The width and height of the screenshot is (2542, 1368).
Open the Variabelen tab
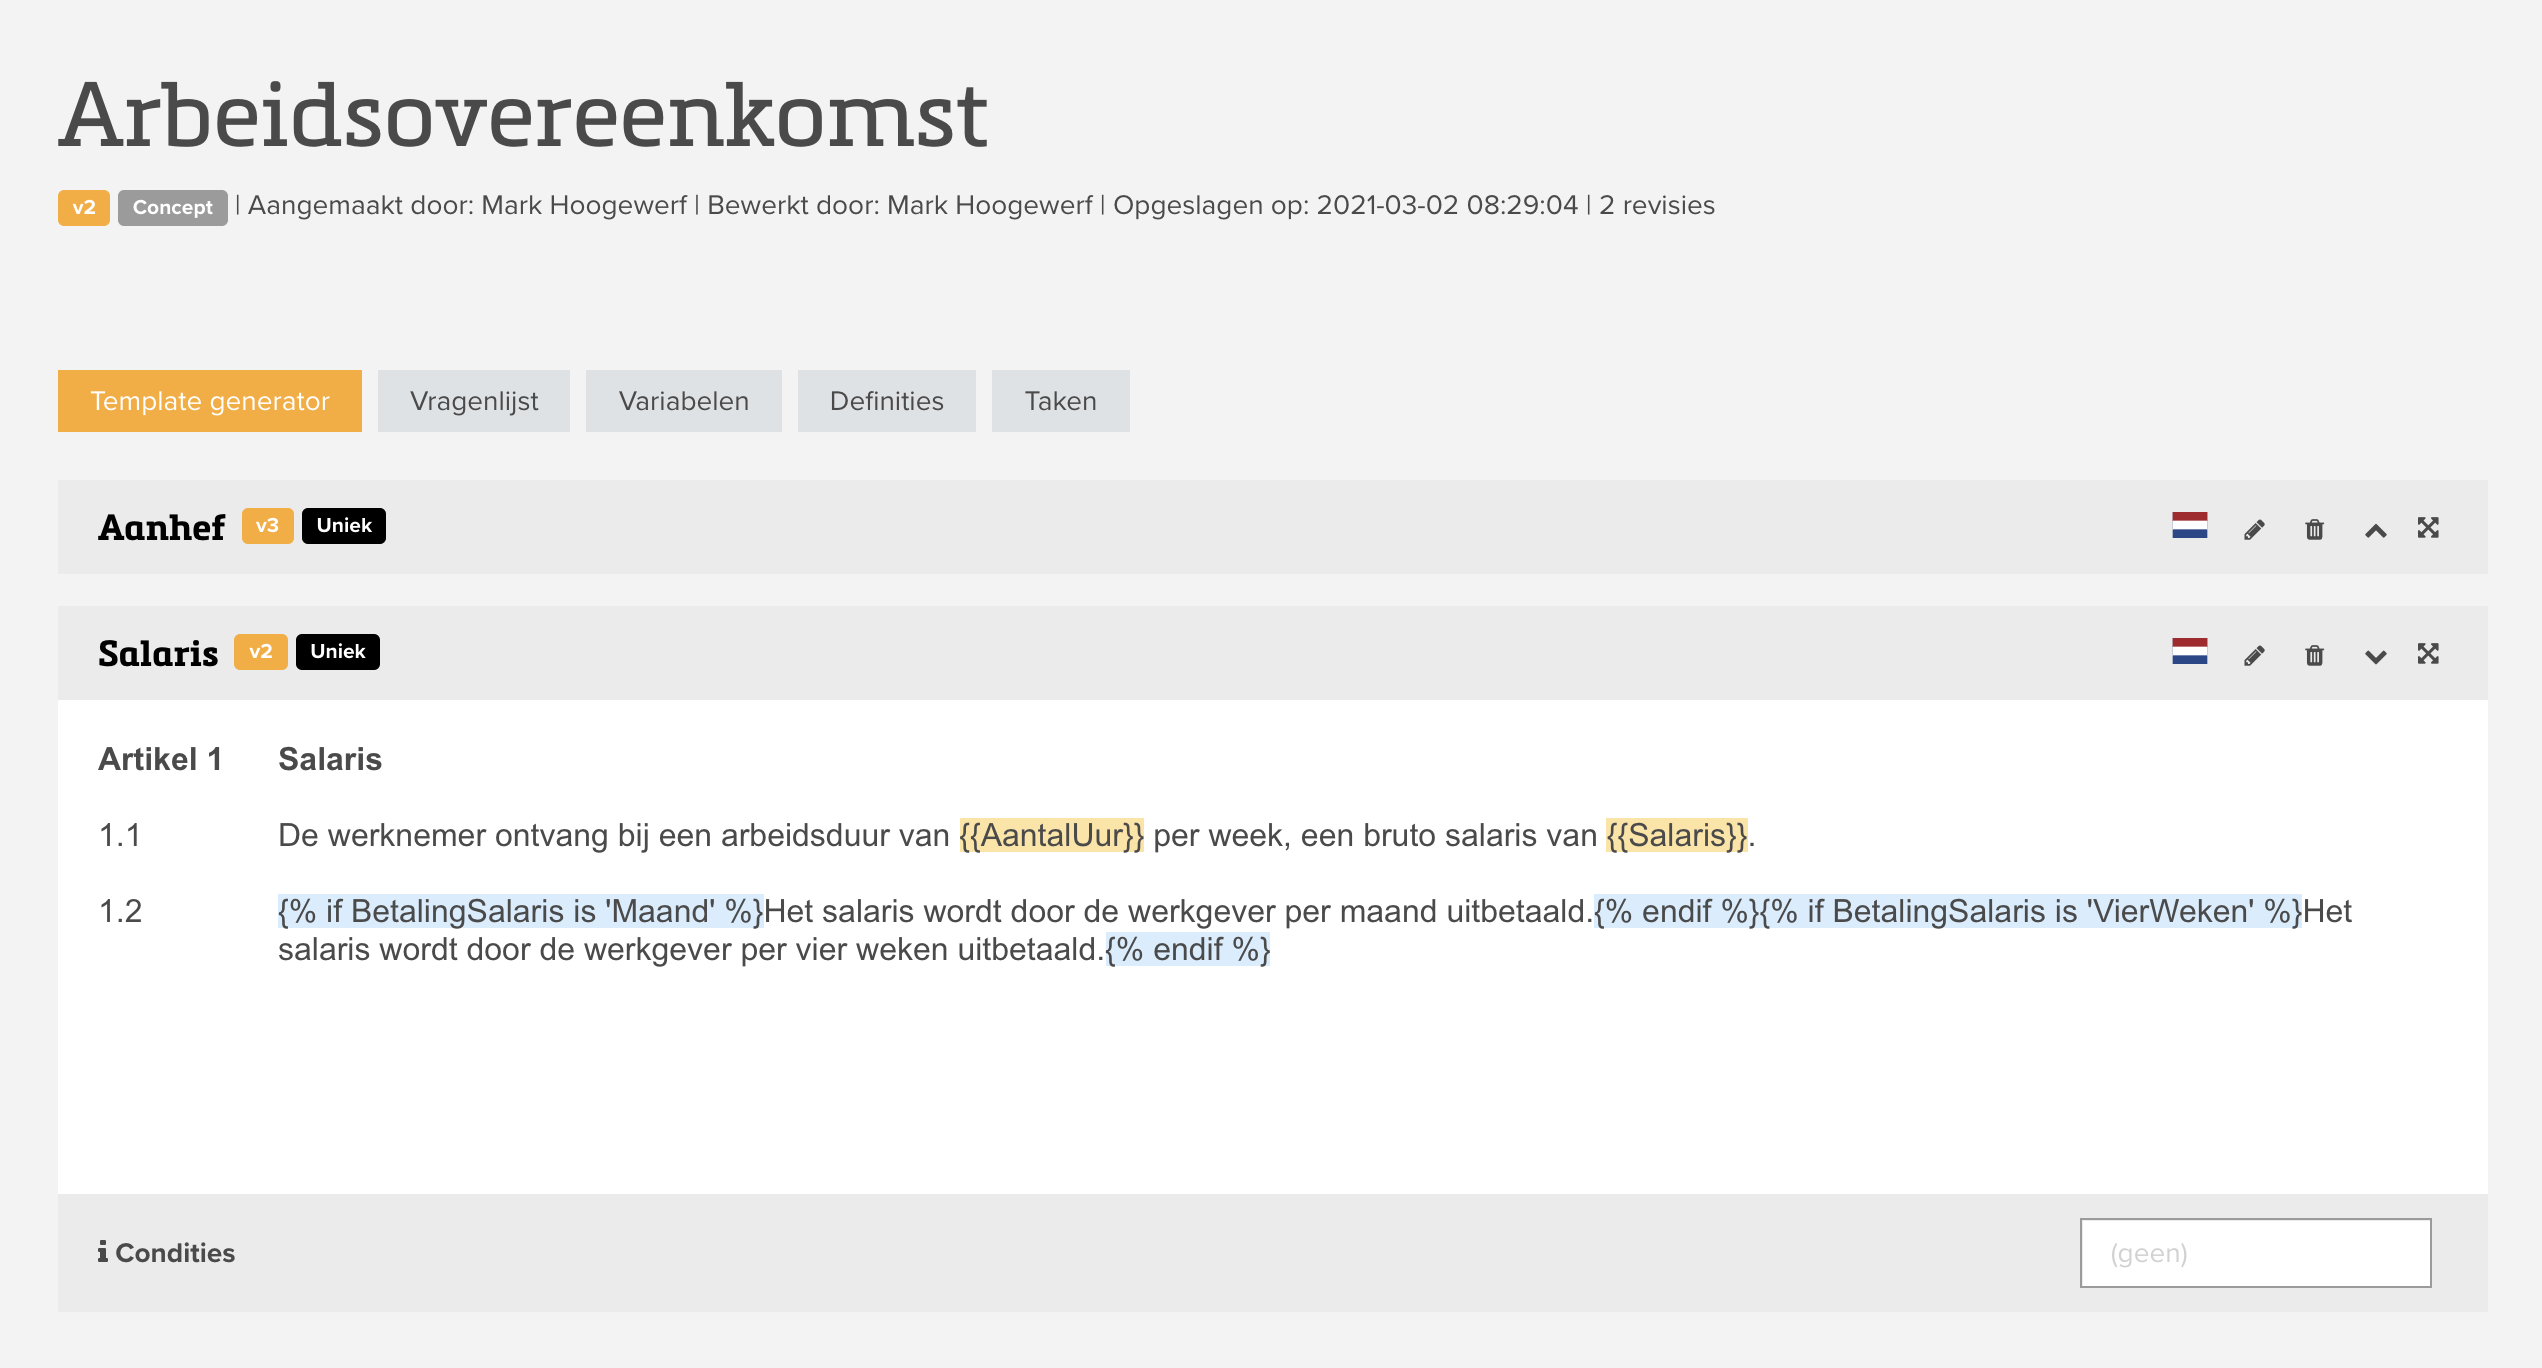[x=684, y=401]
